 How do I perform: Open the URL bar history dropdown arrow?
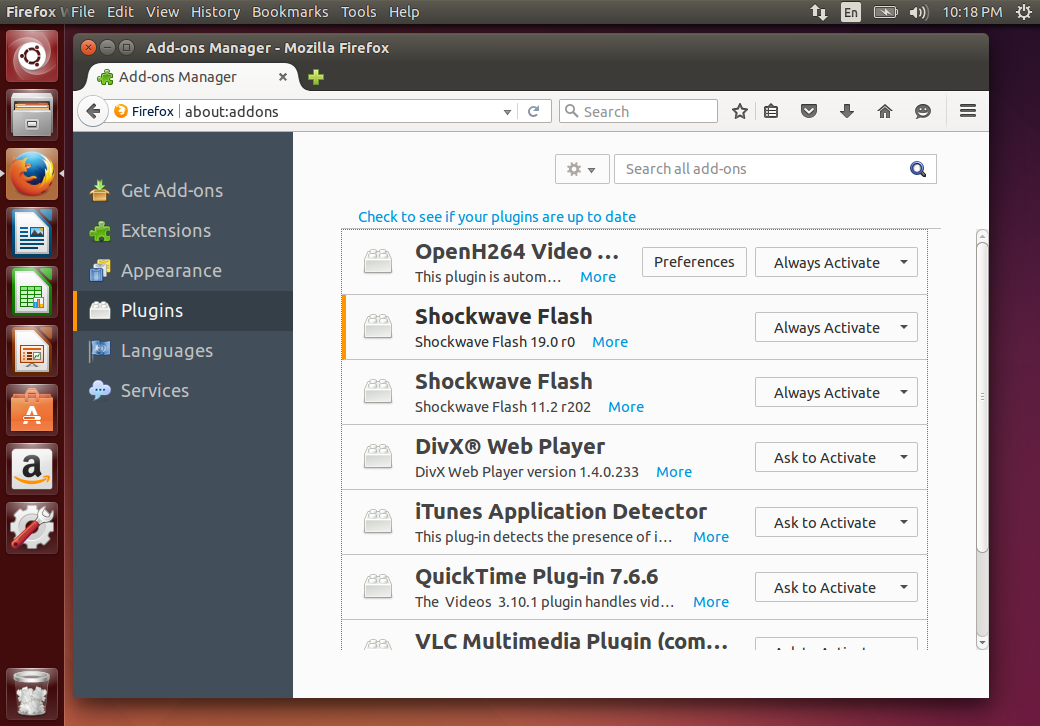tap(507, 112)
